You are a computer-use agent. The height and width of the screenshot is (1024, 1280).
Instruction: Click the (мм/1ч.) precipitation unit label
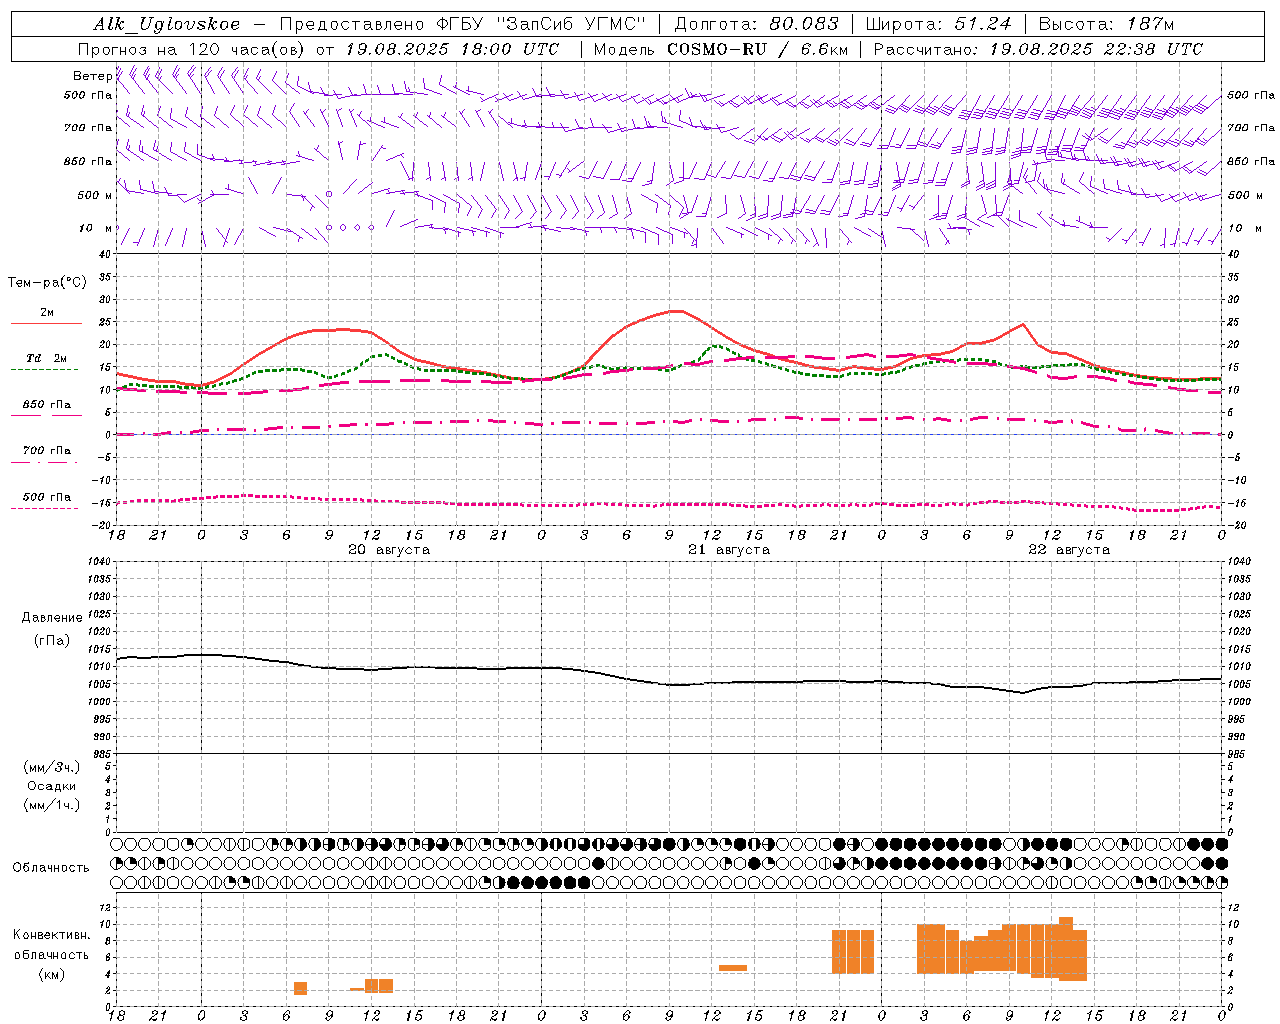(x=52, y=805)
